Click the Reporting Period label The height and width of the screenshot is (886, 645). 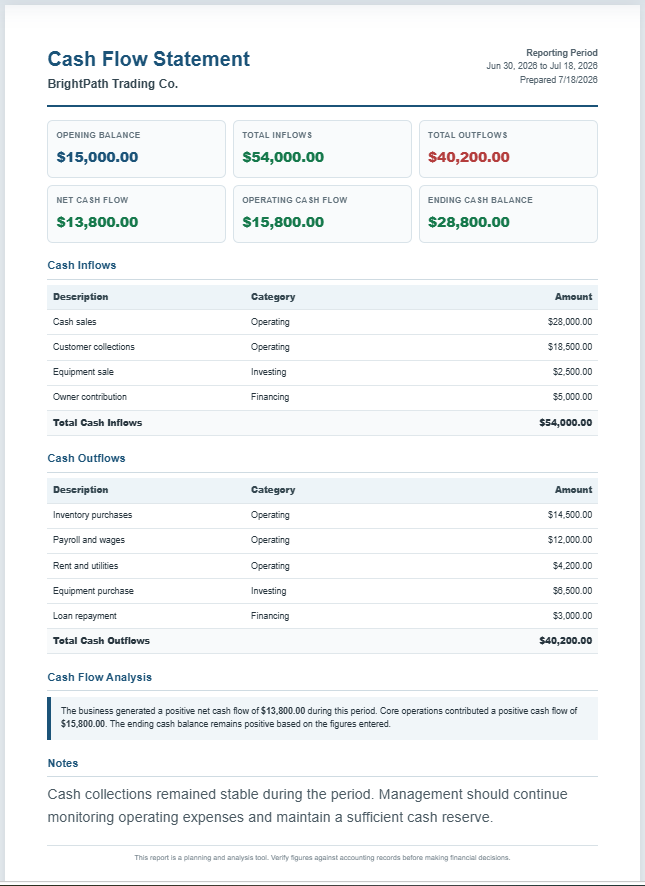pos(561,53)
